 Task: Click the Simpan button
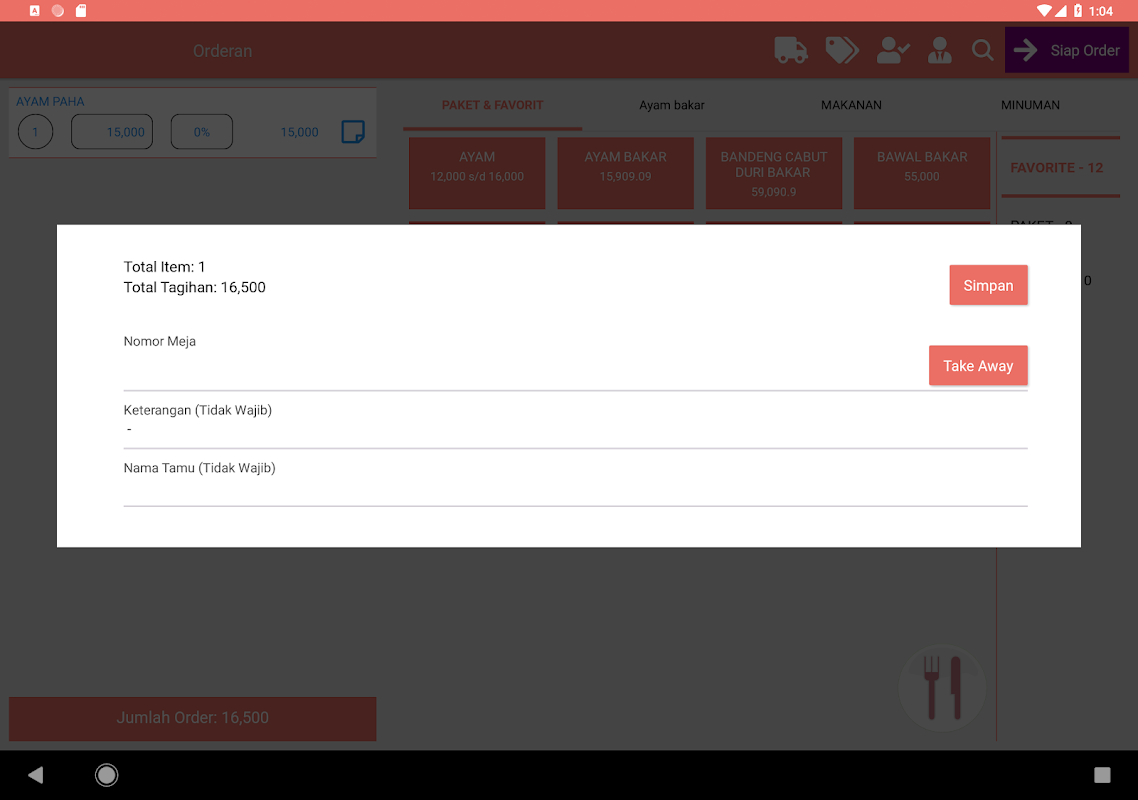[988, 285]
